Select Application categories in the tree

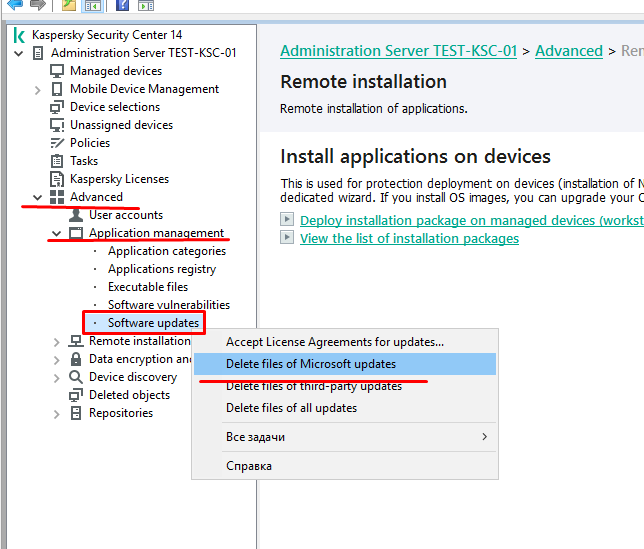[x=167, y=251]
